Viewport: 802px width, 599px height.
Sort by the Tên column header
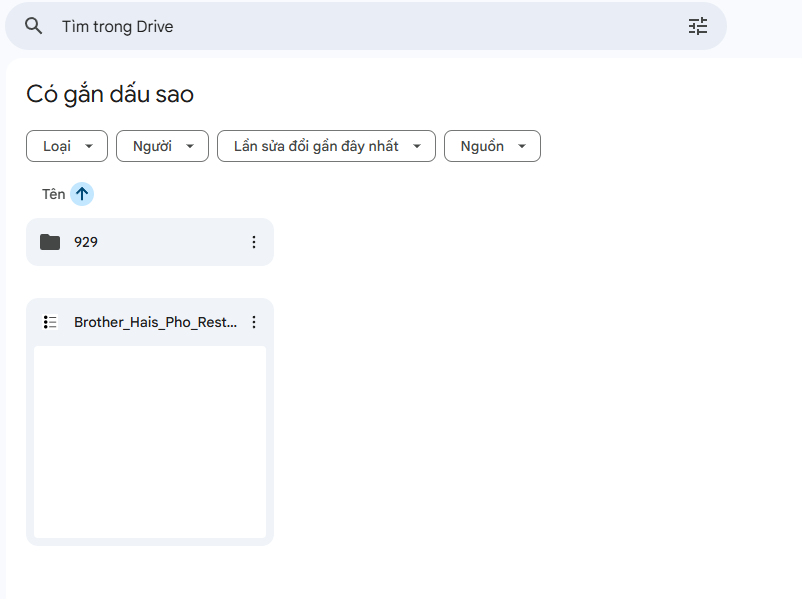click(x=53, y=194)
